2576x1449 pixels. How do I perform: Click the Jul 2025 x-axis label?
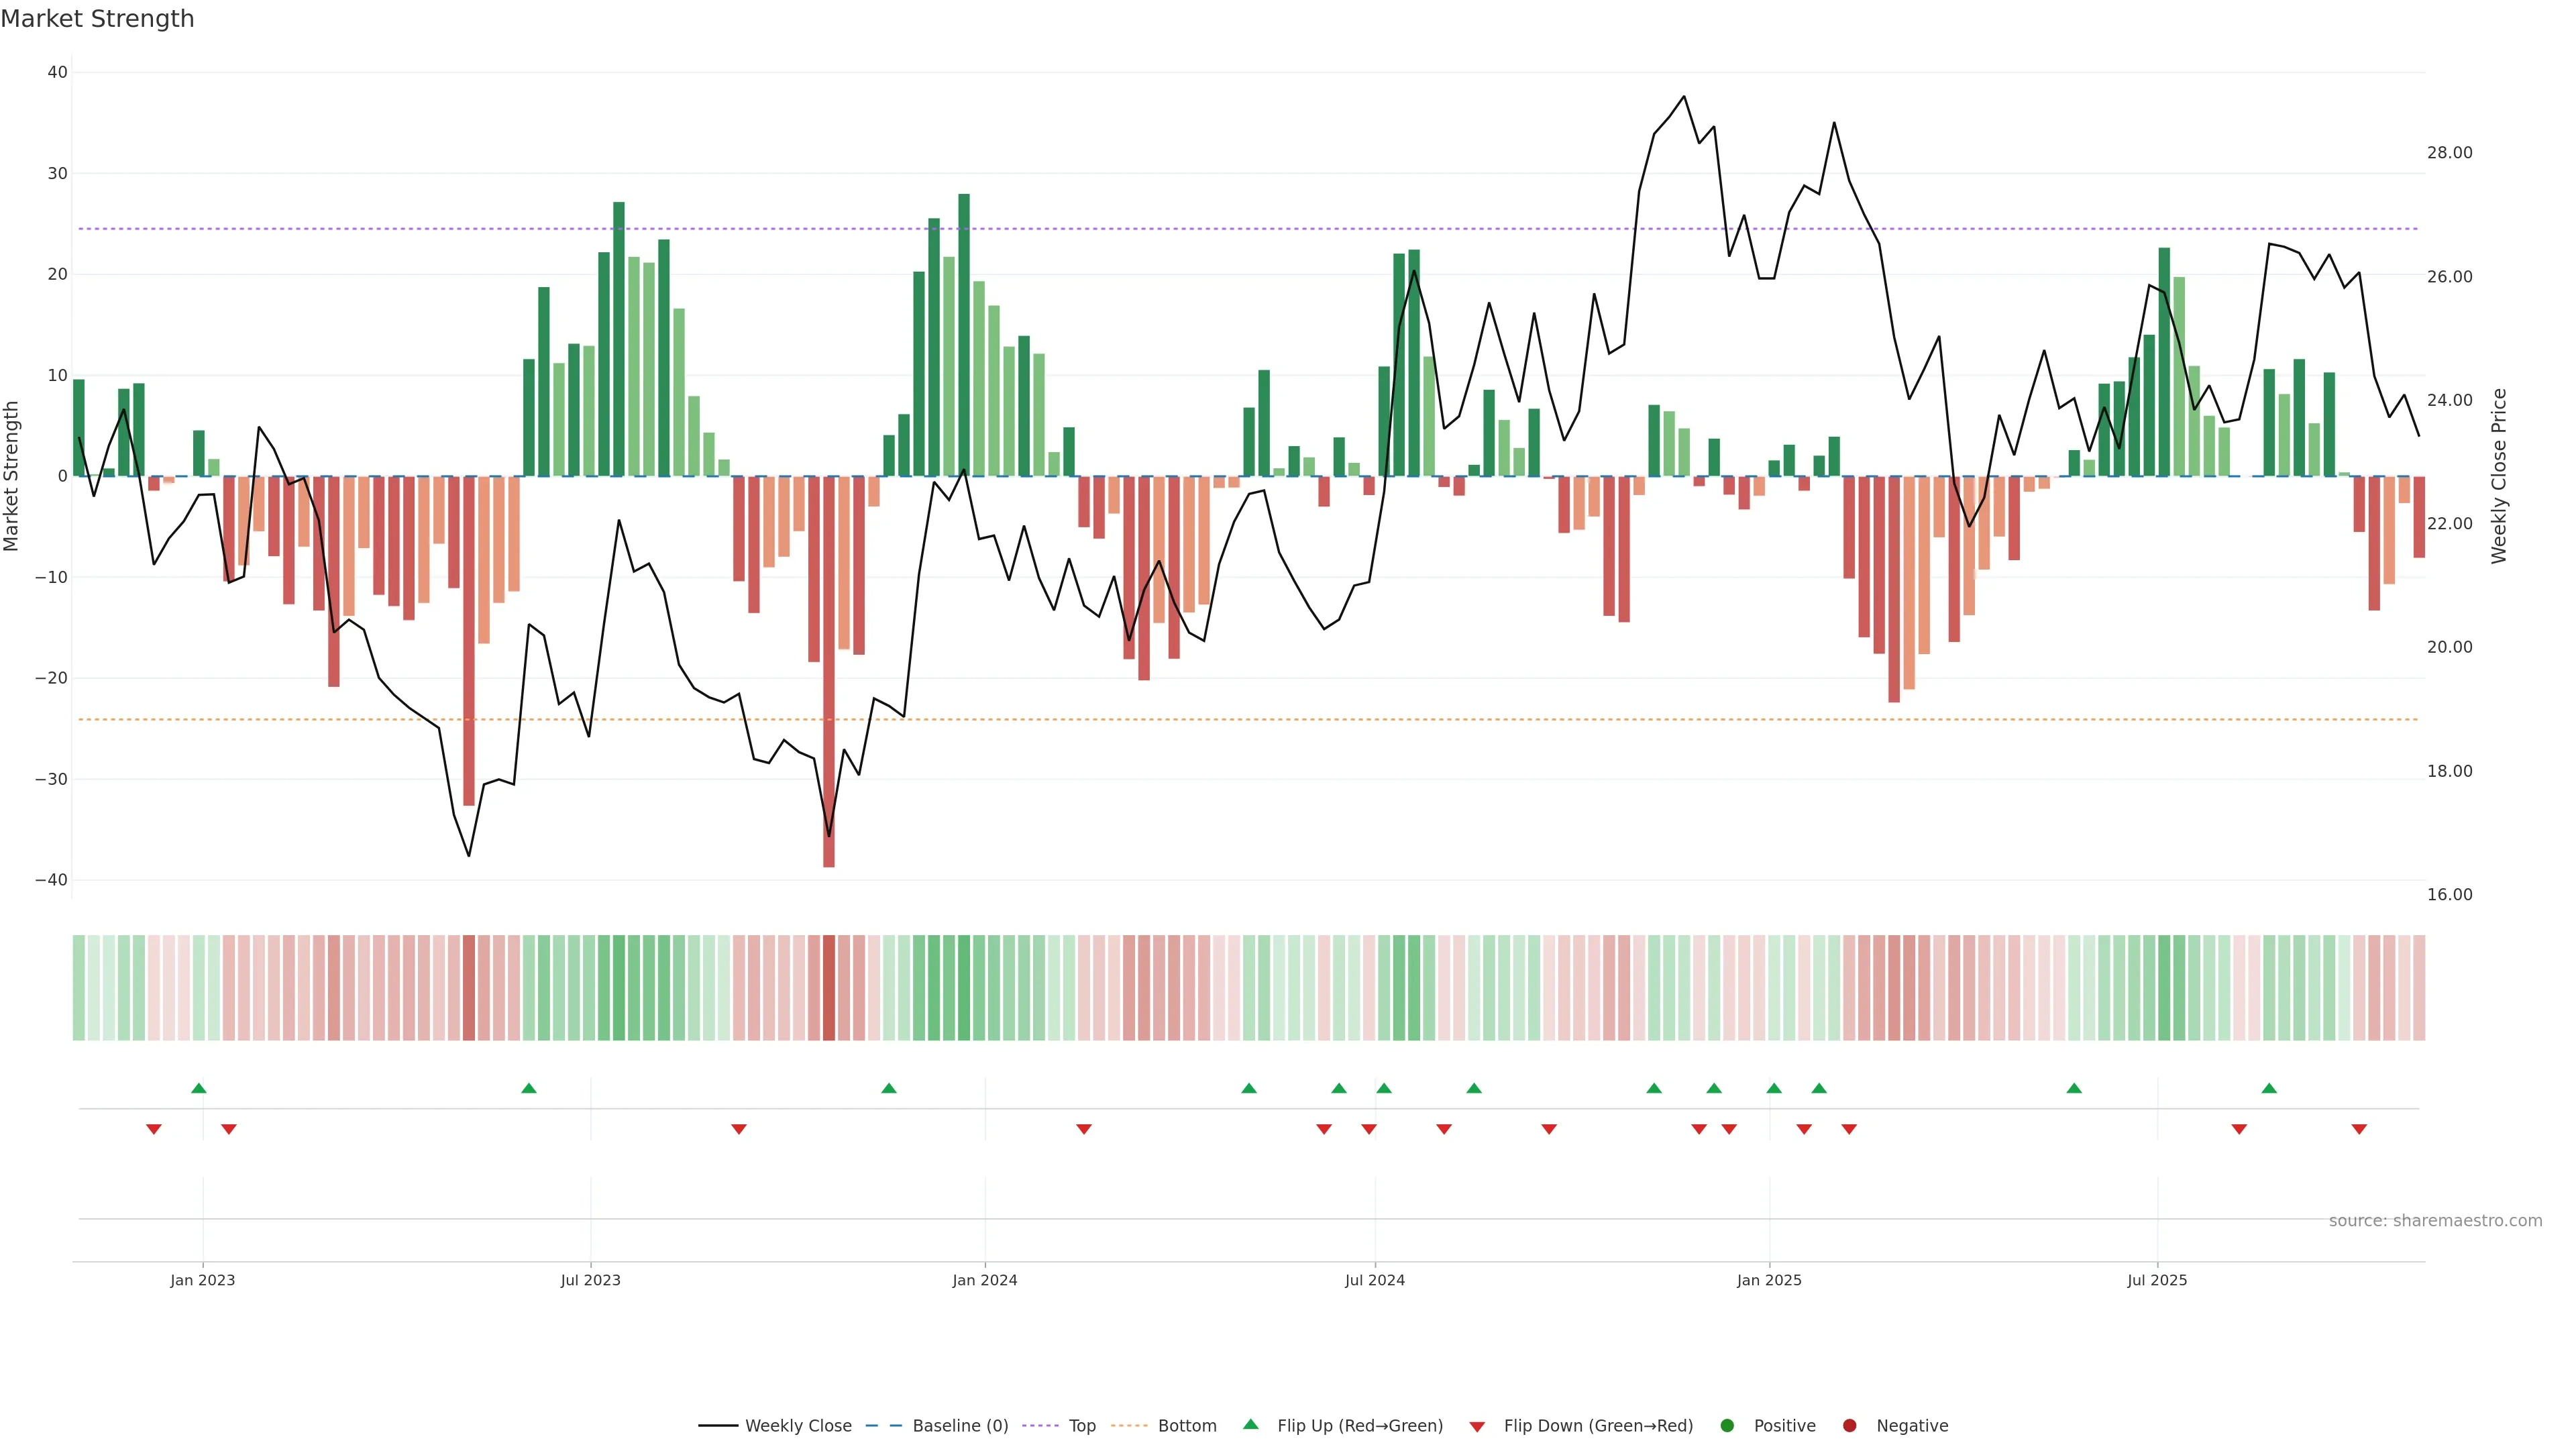pos(2156,1280)
